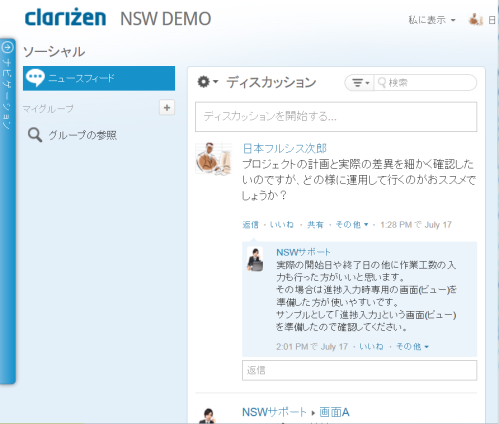Image resolution: width=499 pixels, height=424 pixels.
Task: Open グループの参照 item
Action: click(x=83, y=135)
